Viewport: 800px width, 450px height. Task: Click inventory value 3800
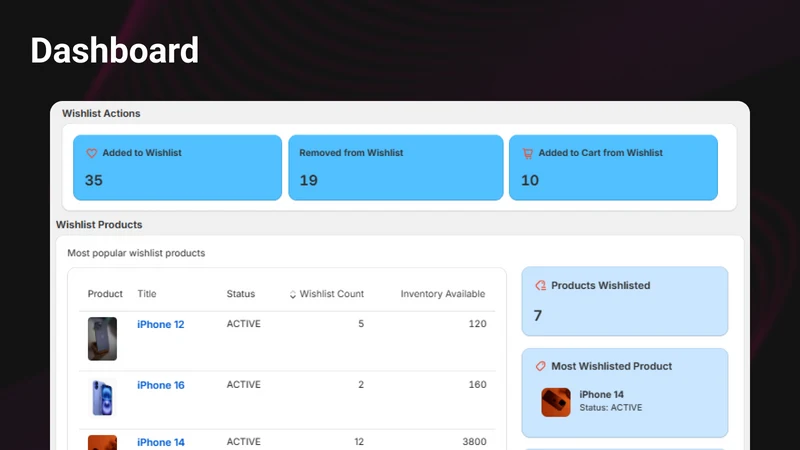click(x=474, y=442)
